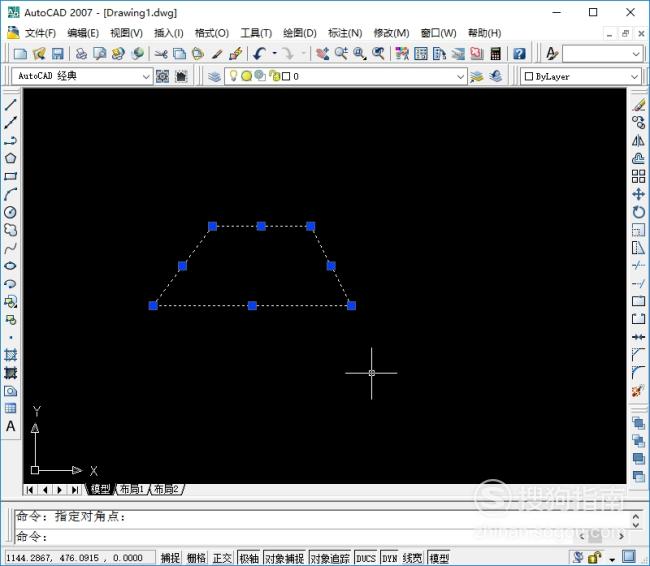650x566 pixels.
Task: Open the ByLayer color dropdown
Action: coord(634,77)
